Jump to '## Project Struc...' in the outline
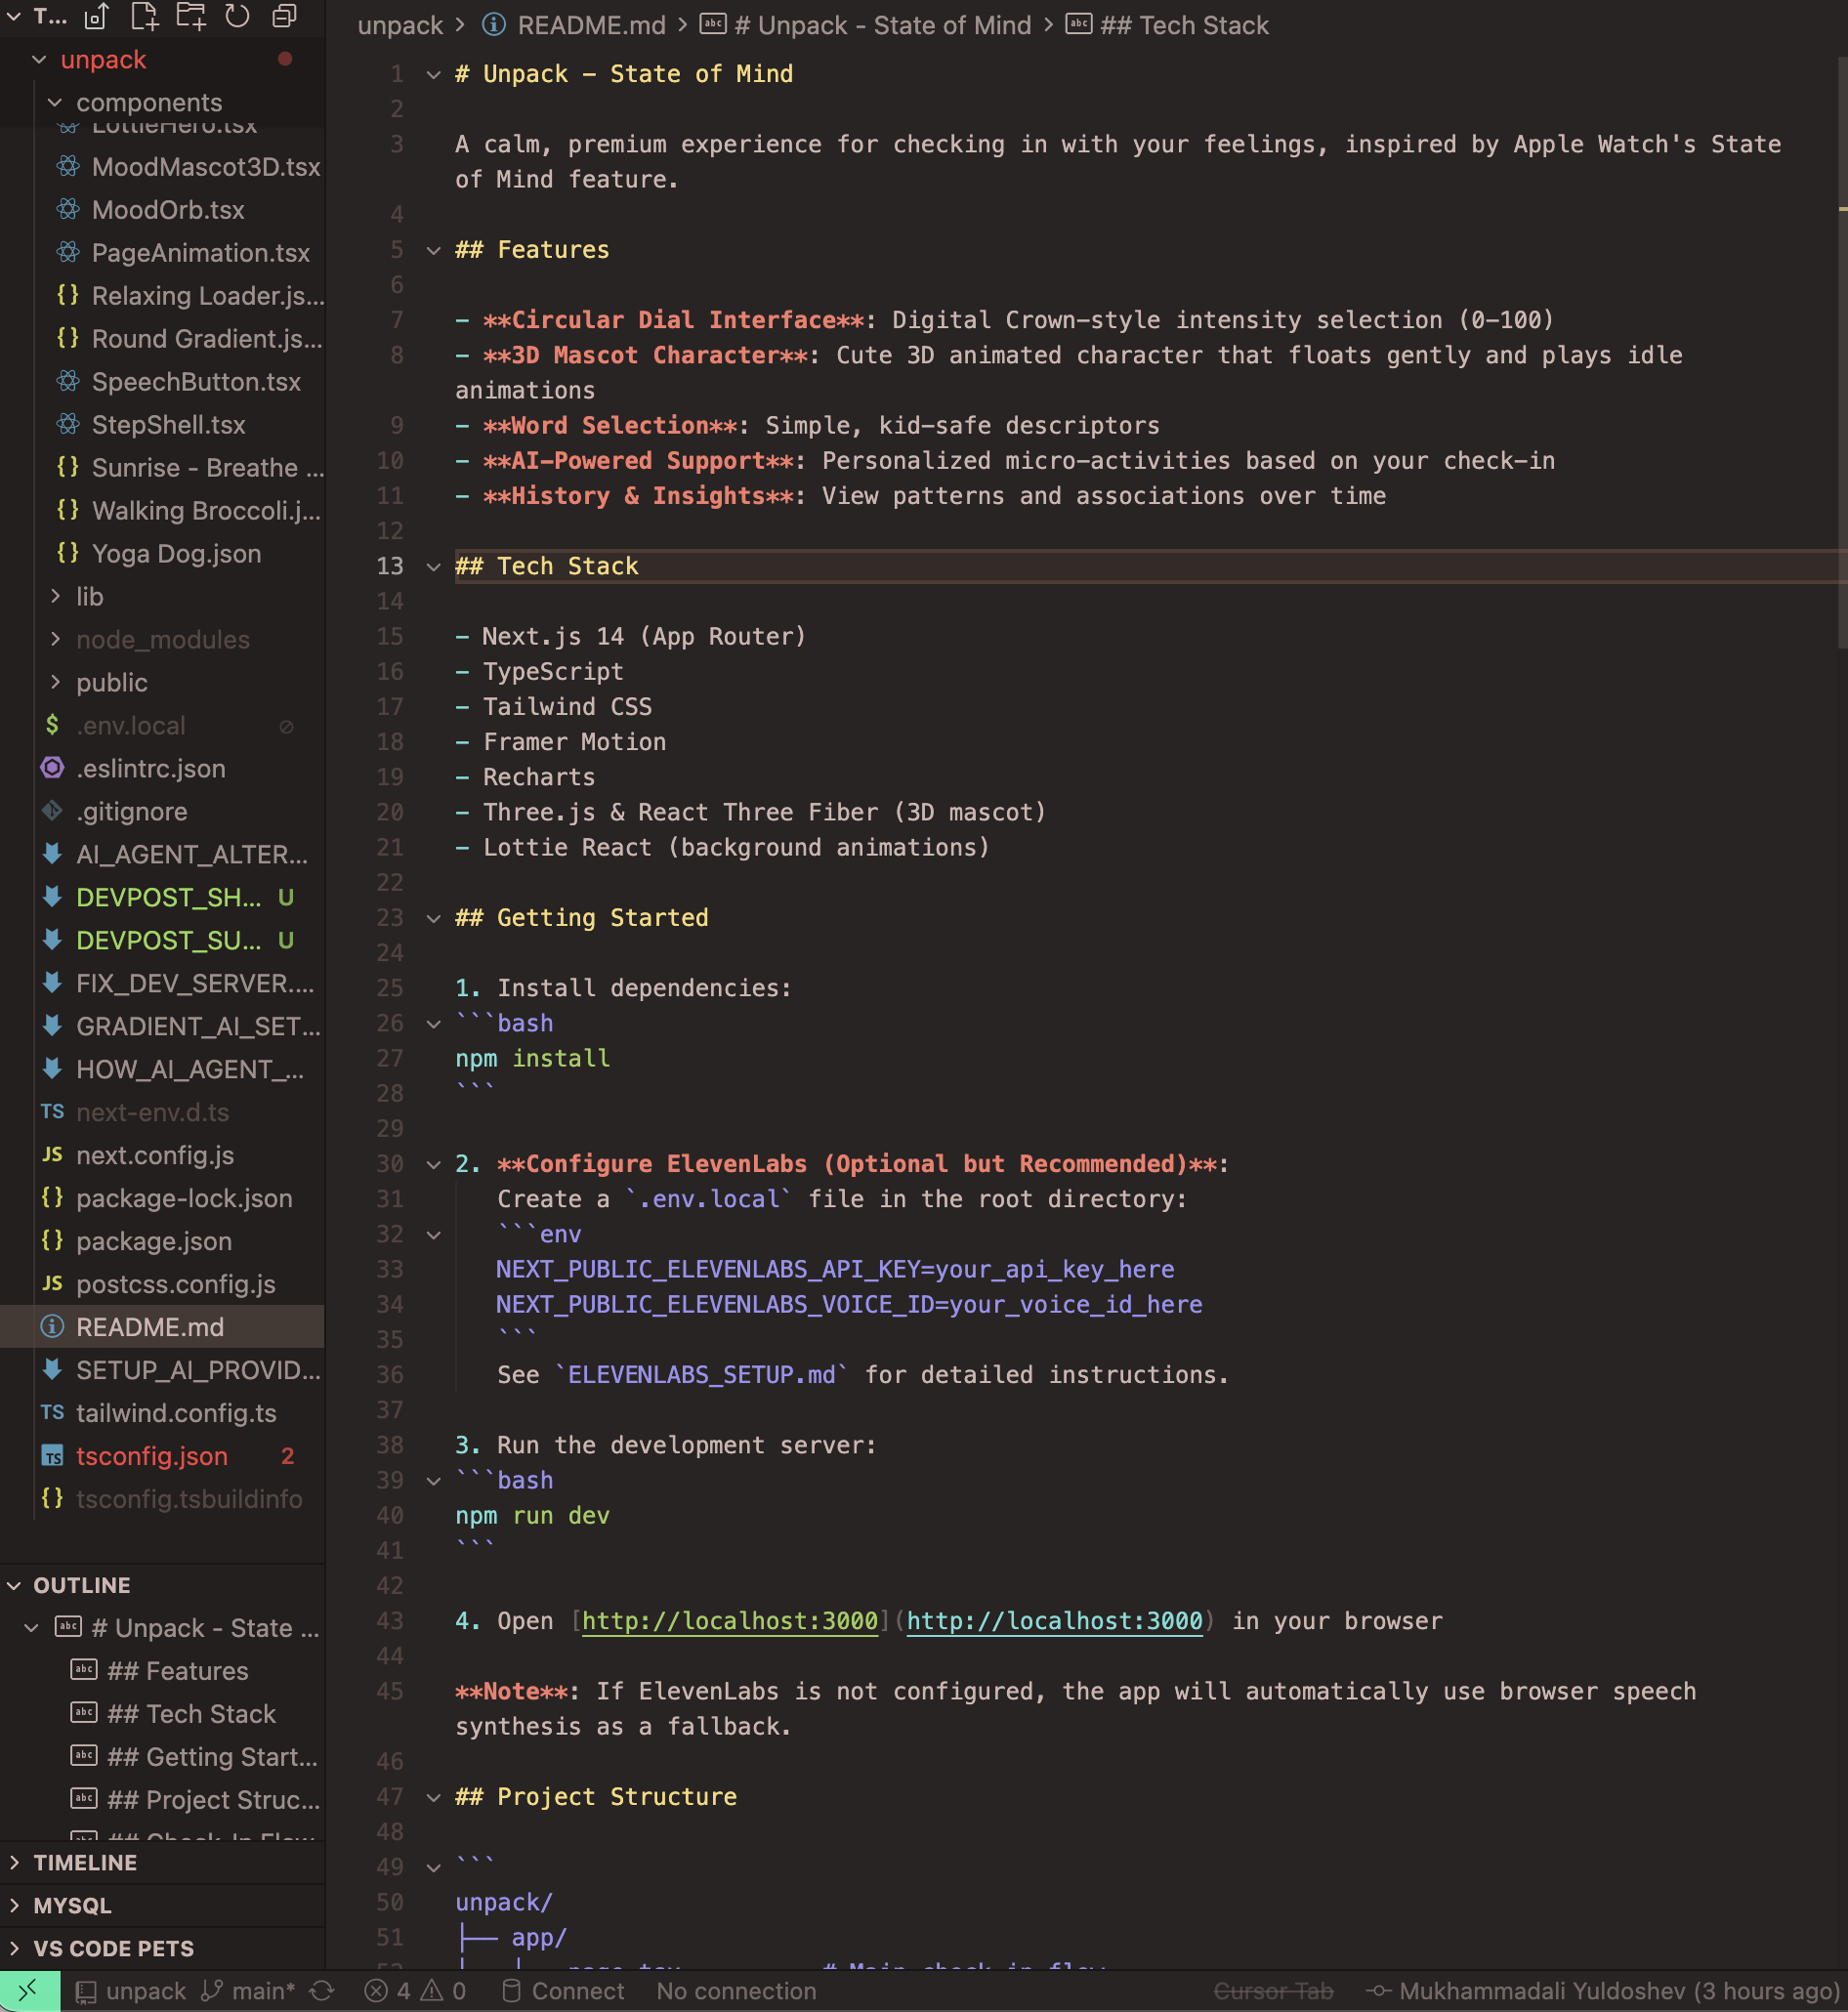The image size is (1848, 2012). [214, 1800]
